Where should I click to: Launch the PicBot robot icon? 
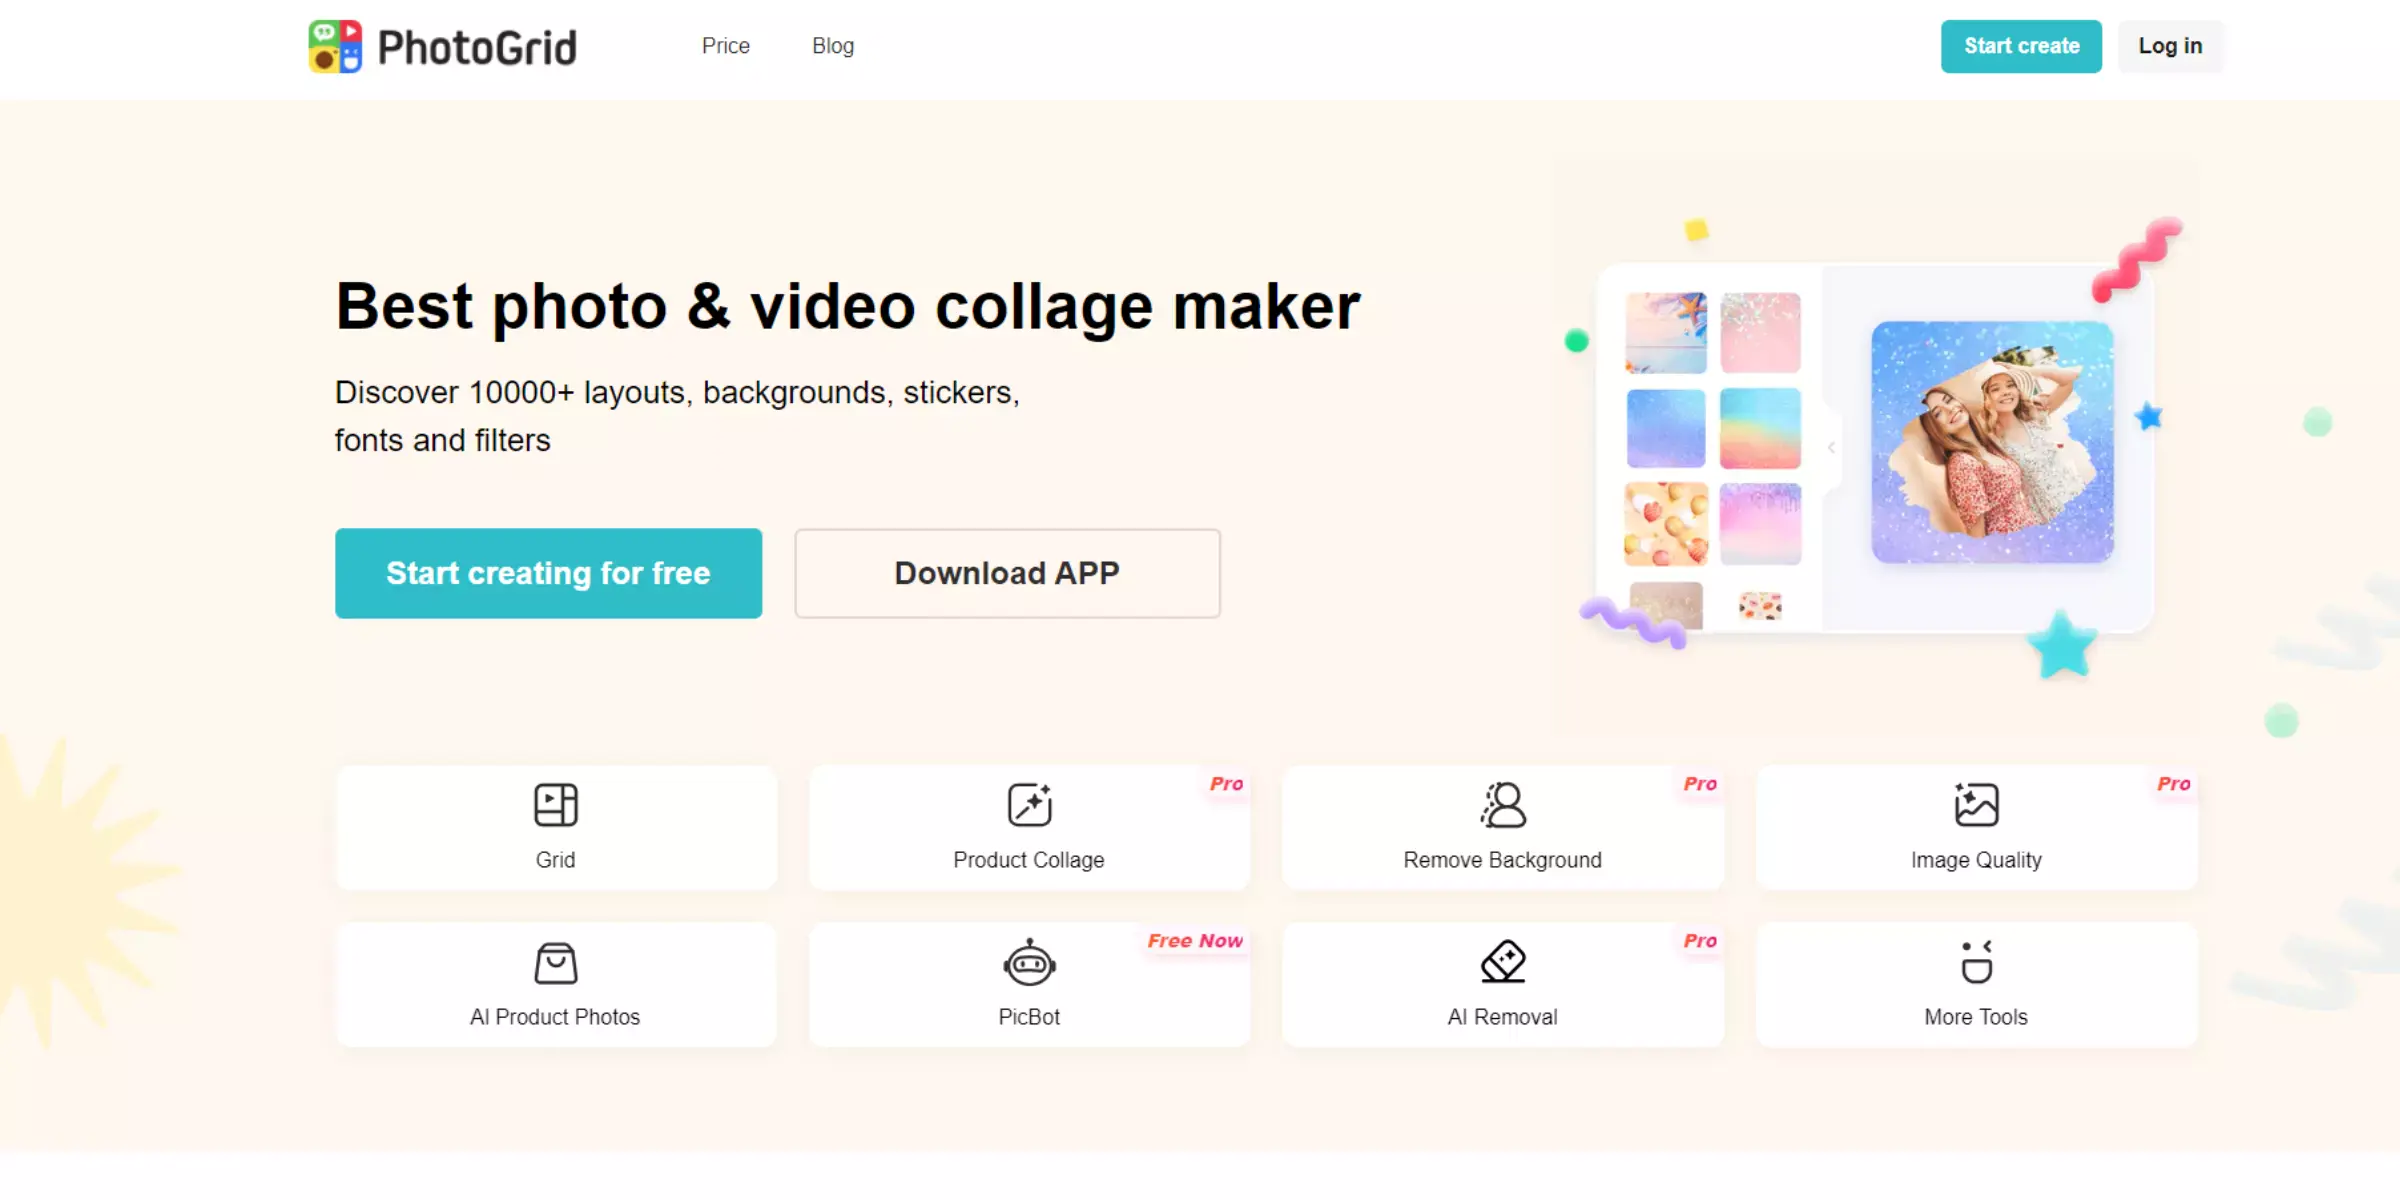click(1029, 963)
